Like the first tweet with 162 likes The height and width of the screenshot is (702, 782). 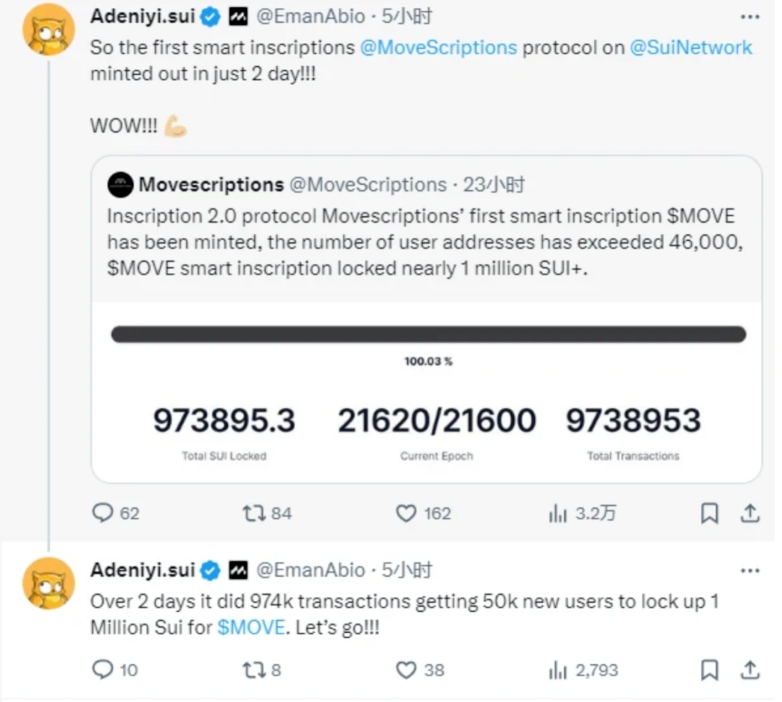click(423, 513)
